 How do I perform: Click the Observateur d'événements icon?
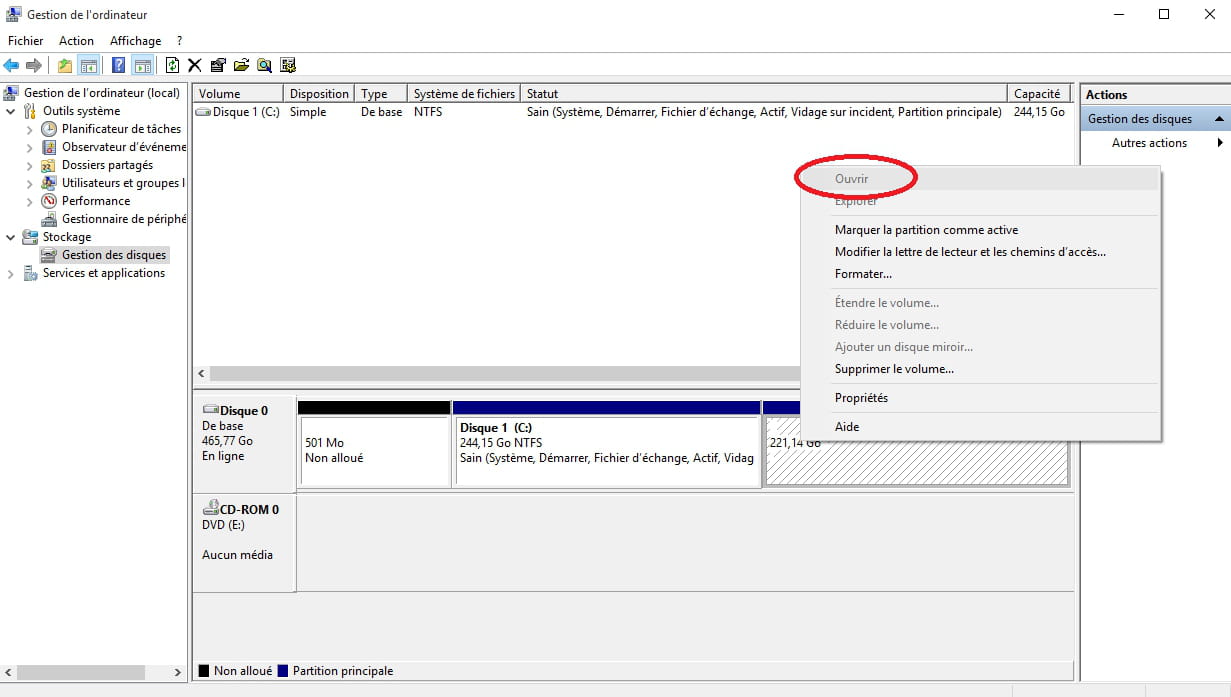pos(49,147)
